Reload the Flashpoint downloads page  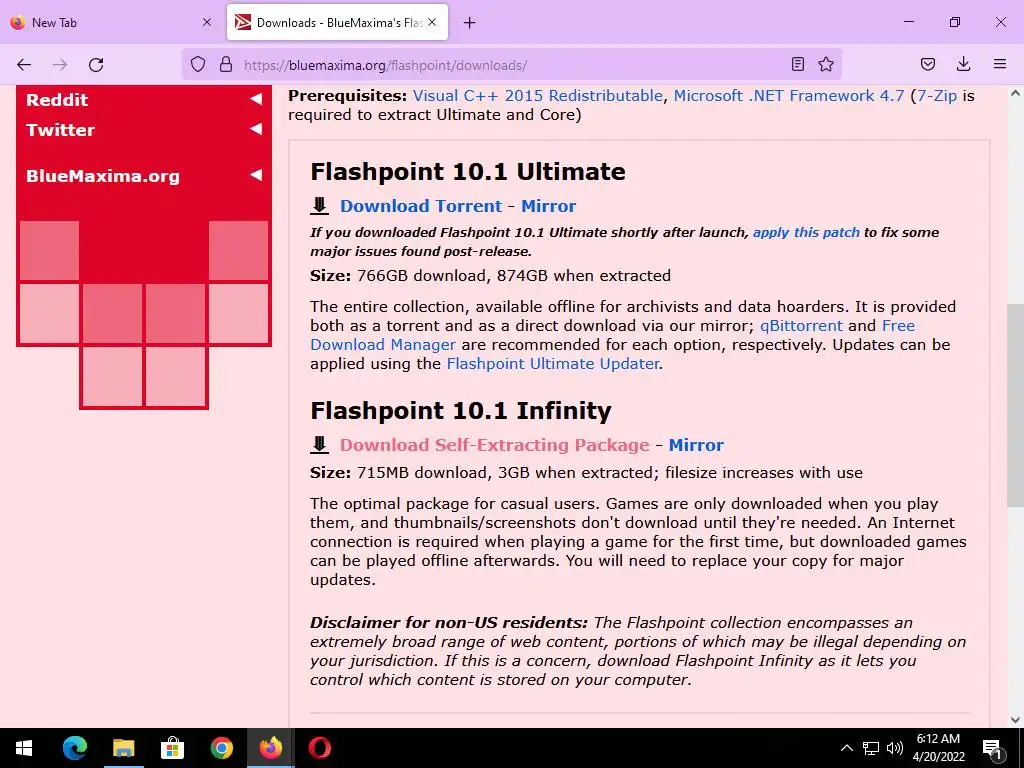96,65
